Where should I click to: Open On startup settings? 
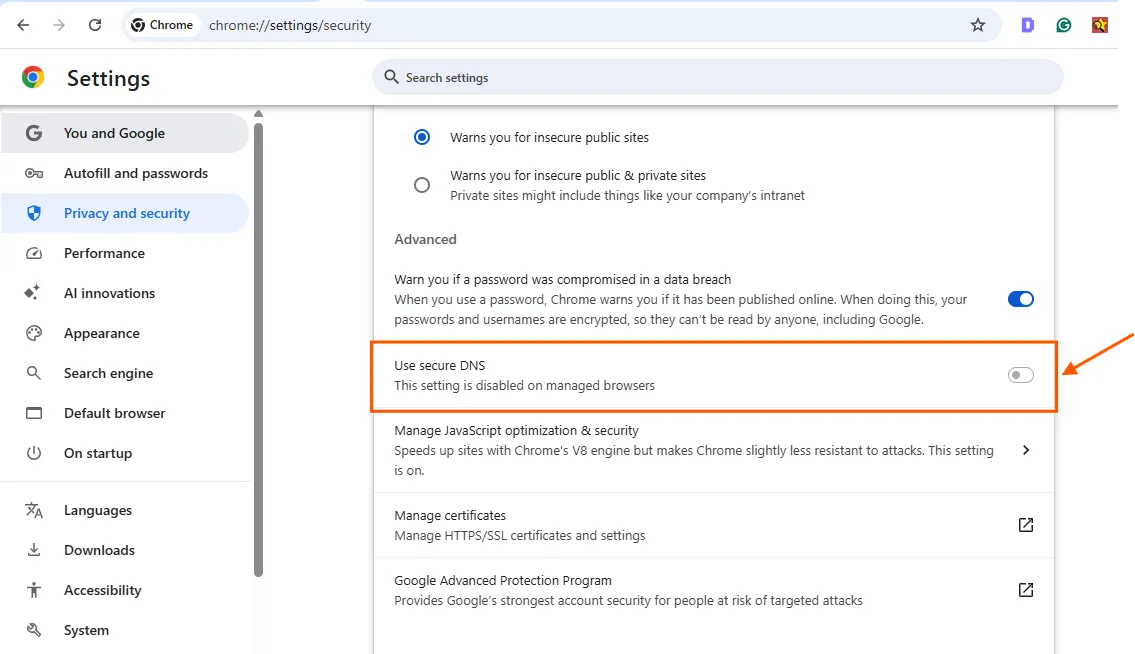(125, 453)
